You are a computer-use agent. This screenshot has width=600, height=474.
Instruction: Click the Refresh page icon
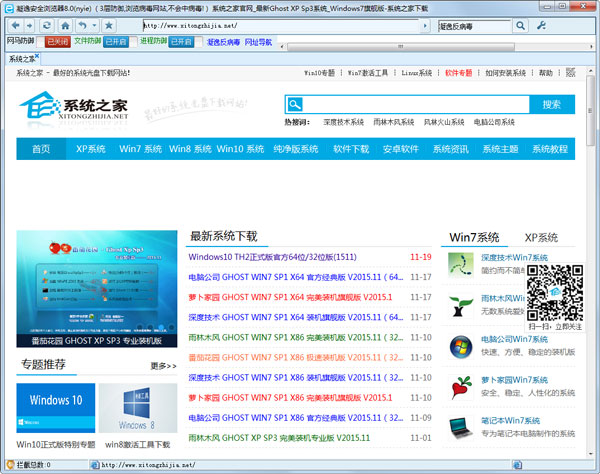click(47, 25)
